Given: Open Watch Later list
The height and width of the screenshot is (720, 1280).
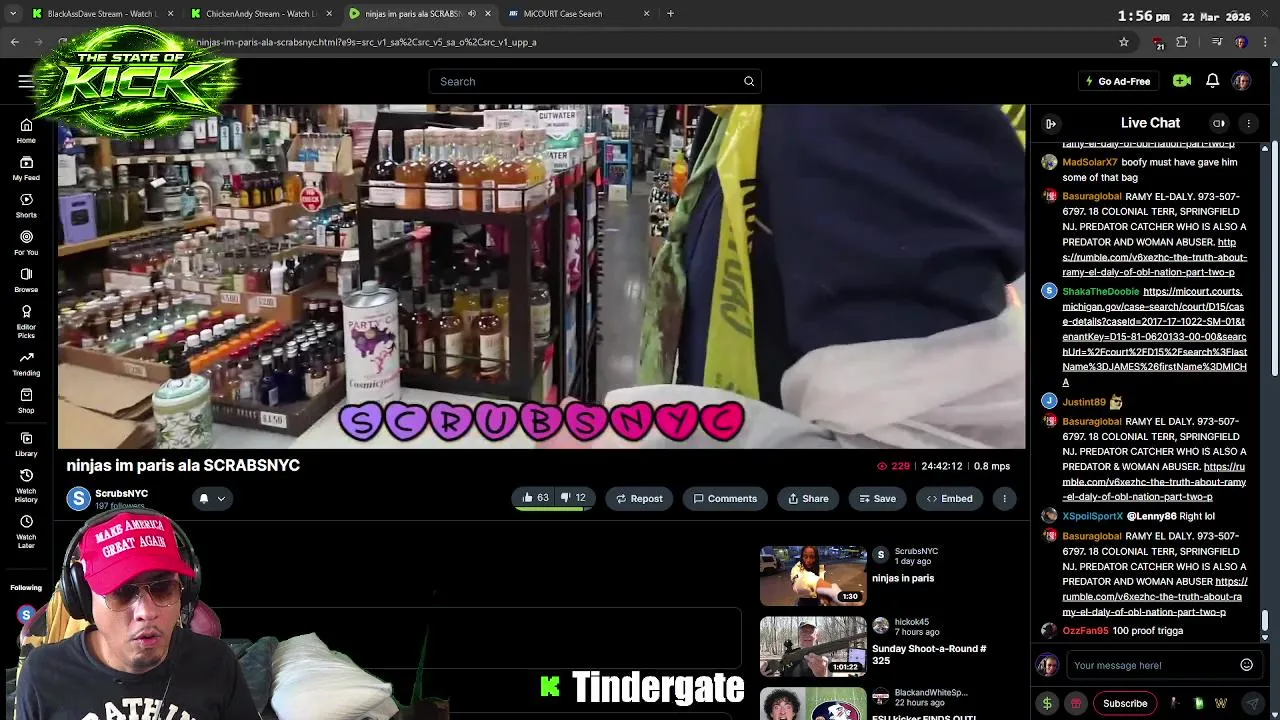Looking at the screenshot, I should (x=26, y=531).
